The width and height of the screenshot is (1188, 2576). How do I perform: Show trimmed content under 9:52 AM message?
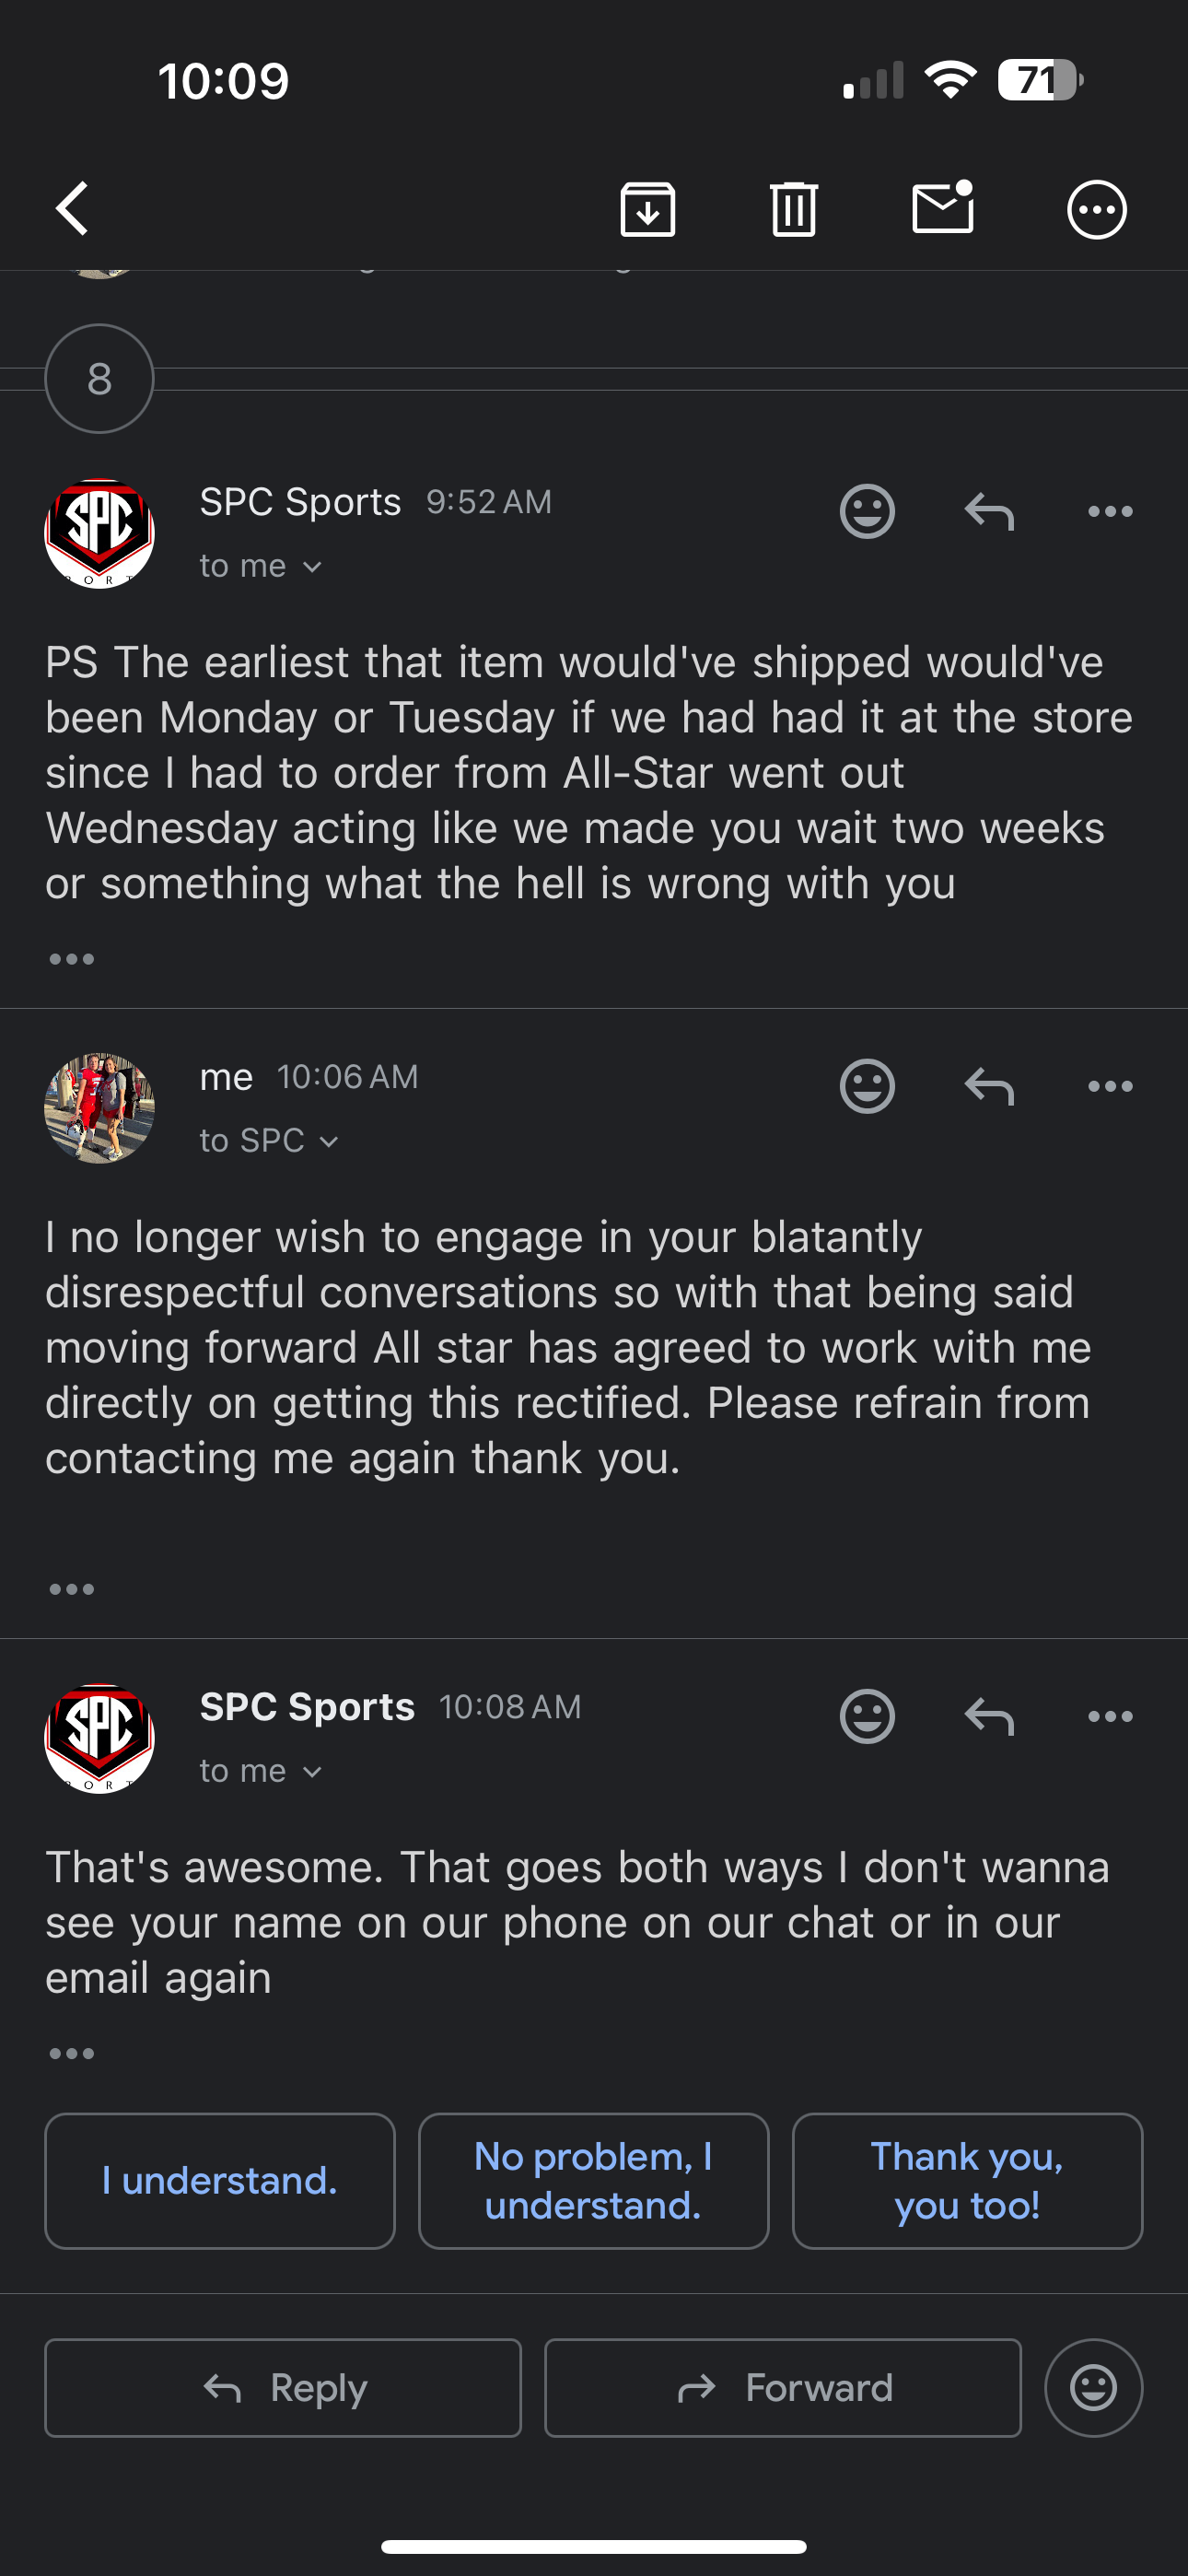(x=71, y=959)
